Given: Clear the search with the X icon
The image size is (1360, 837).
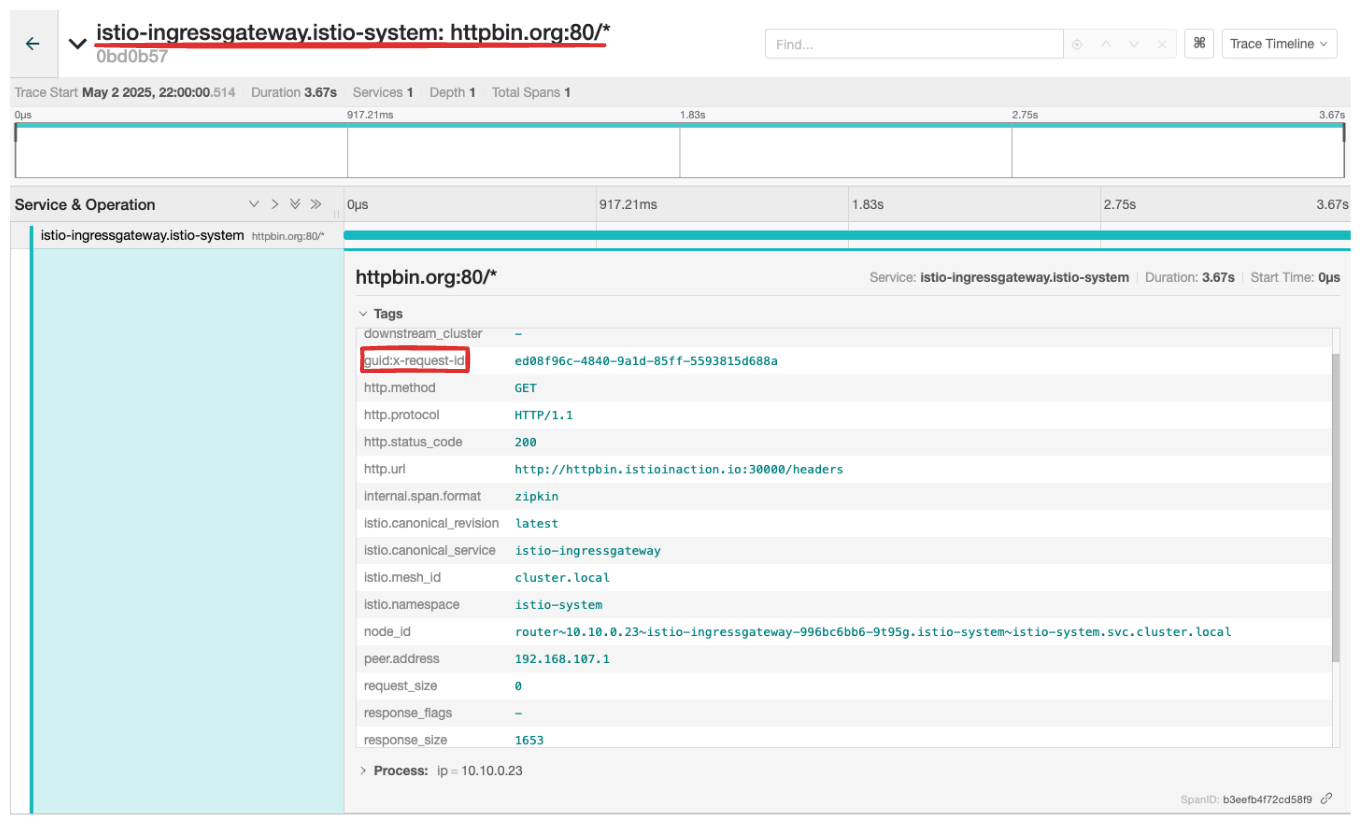Looking at the screenshot, I should click(1161, 44).
